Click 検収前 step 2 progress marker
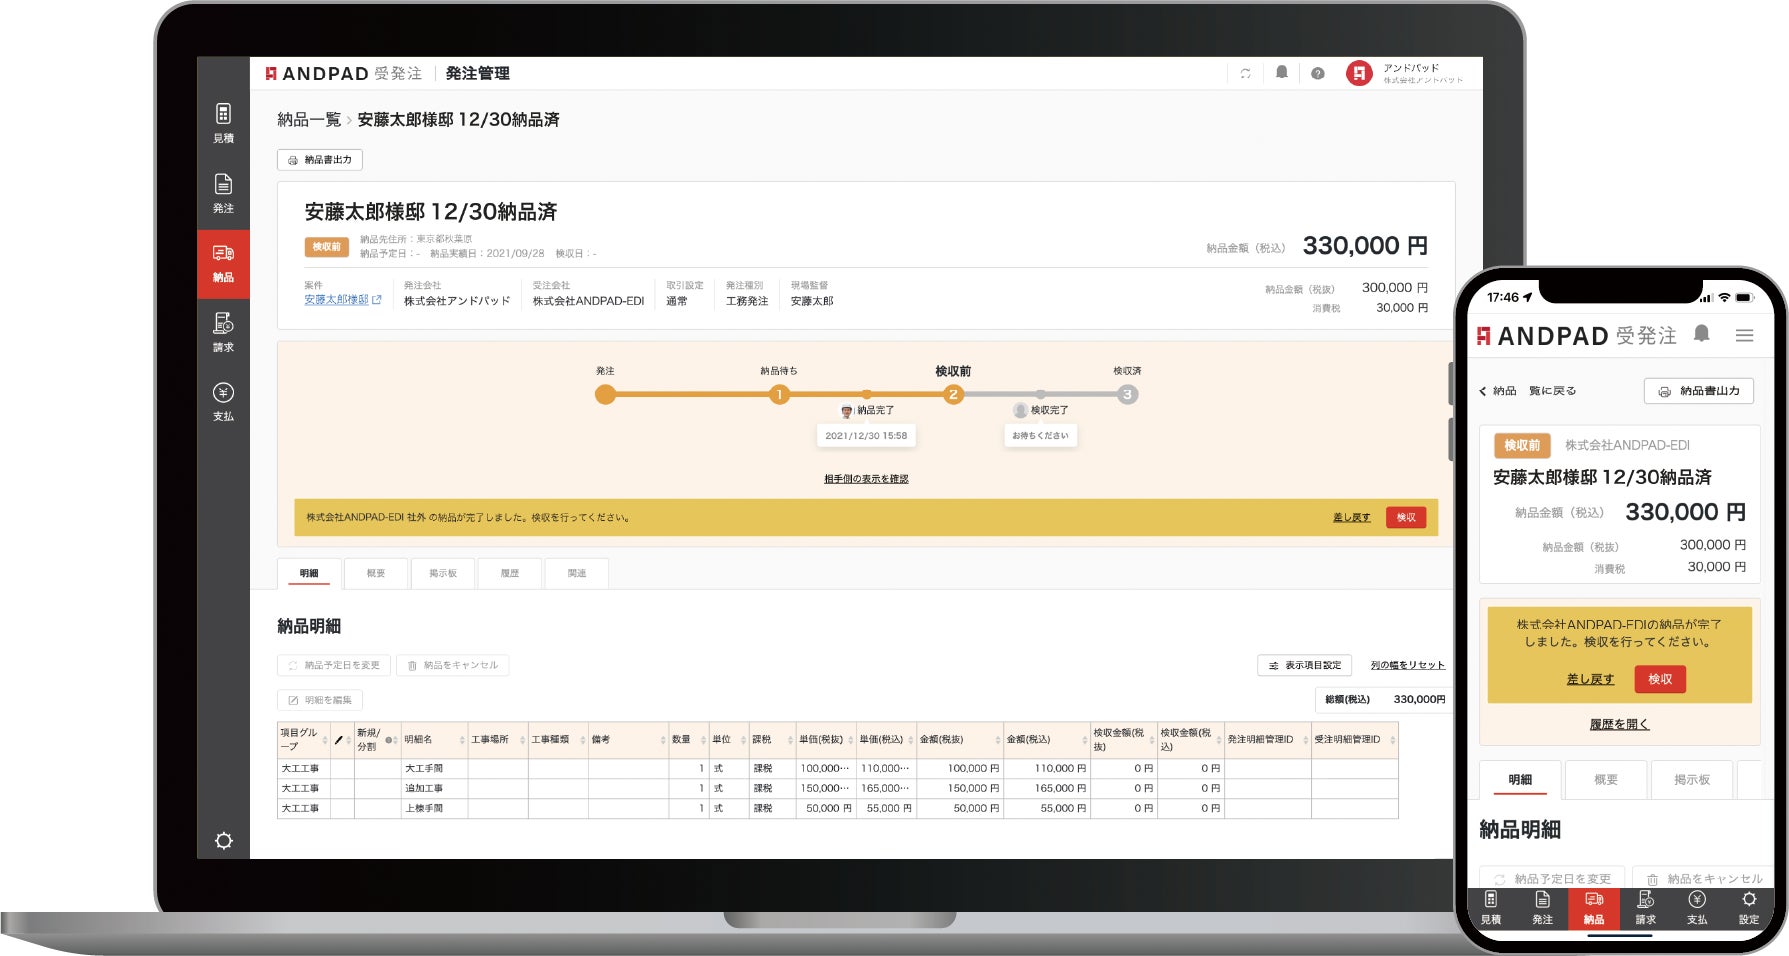The width and height of the screenshot is (1789, 956). [953, 394]
